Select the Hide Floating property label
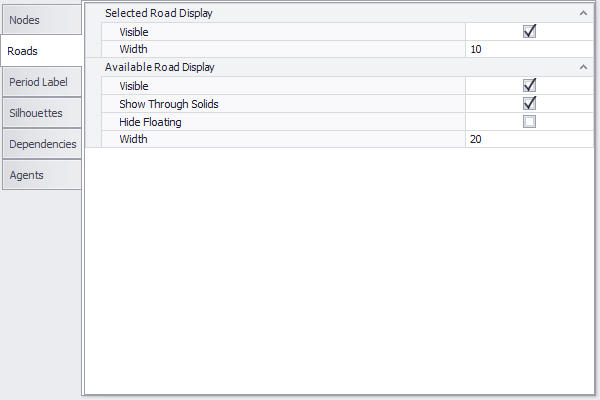Viewport: 600px width, 400px height. (x=150, y=122)
